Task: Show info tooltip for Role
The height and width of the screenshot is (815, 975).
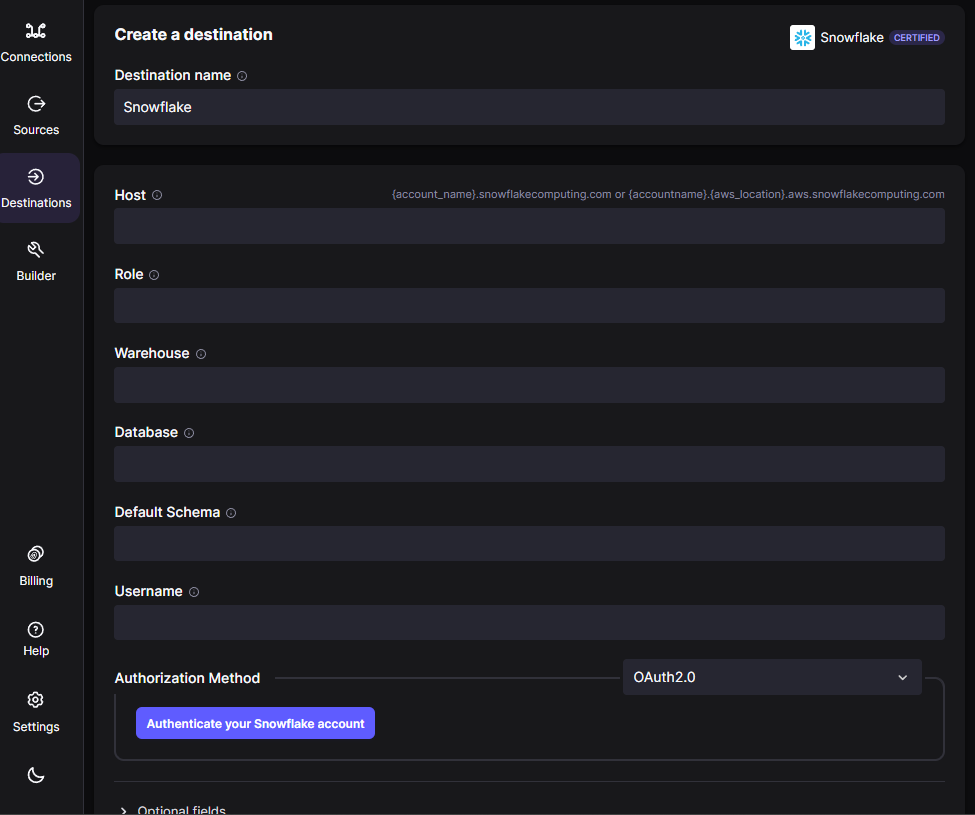Action: click(x=154, y=275)
